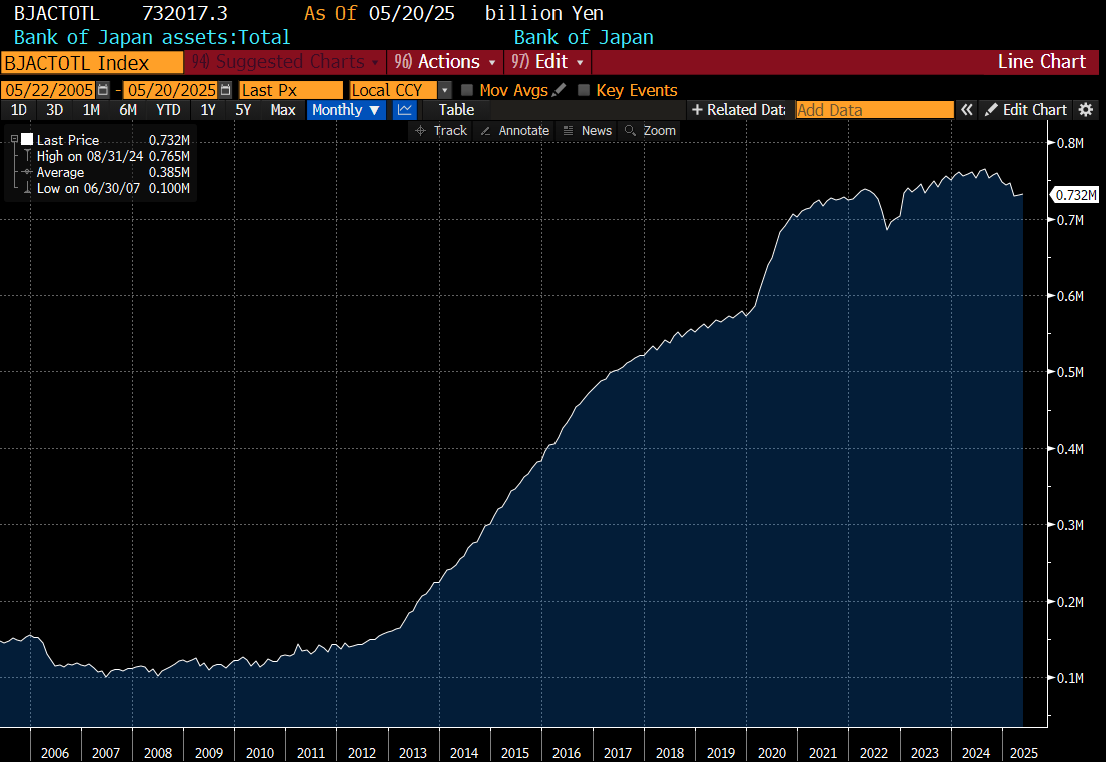The height and width of the screenshot is (762, 1106).
Task: Open the start date calendar picker
Action: 103,90
